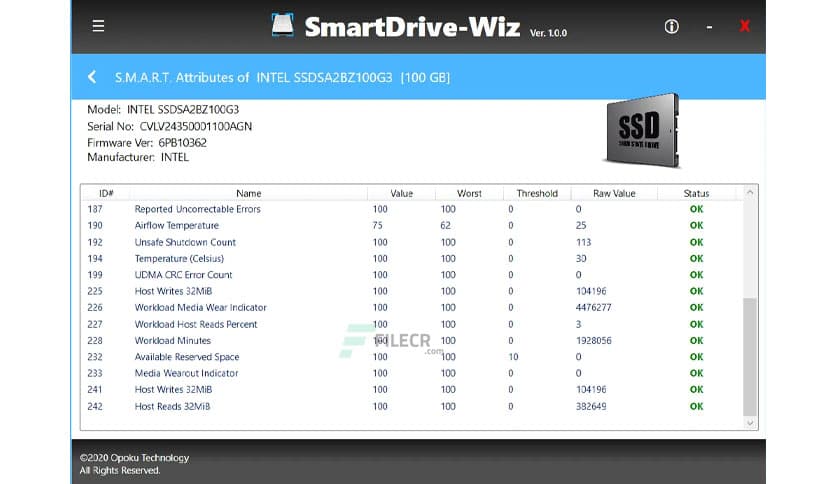Select the Airflow Temperature row

coord(412,225)
